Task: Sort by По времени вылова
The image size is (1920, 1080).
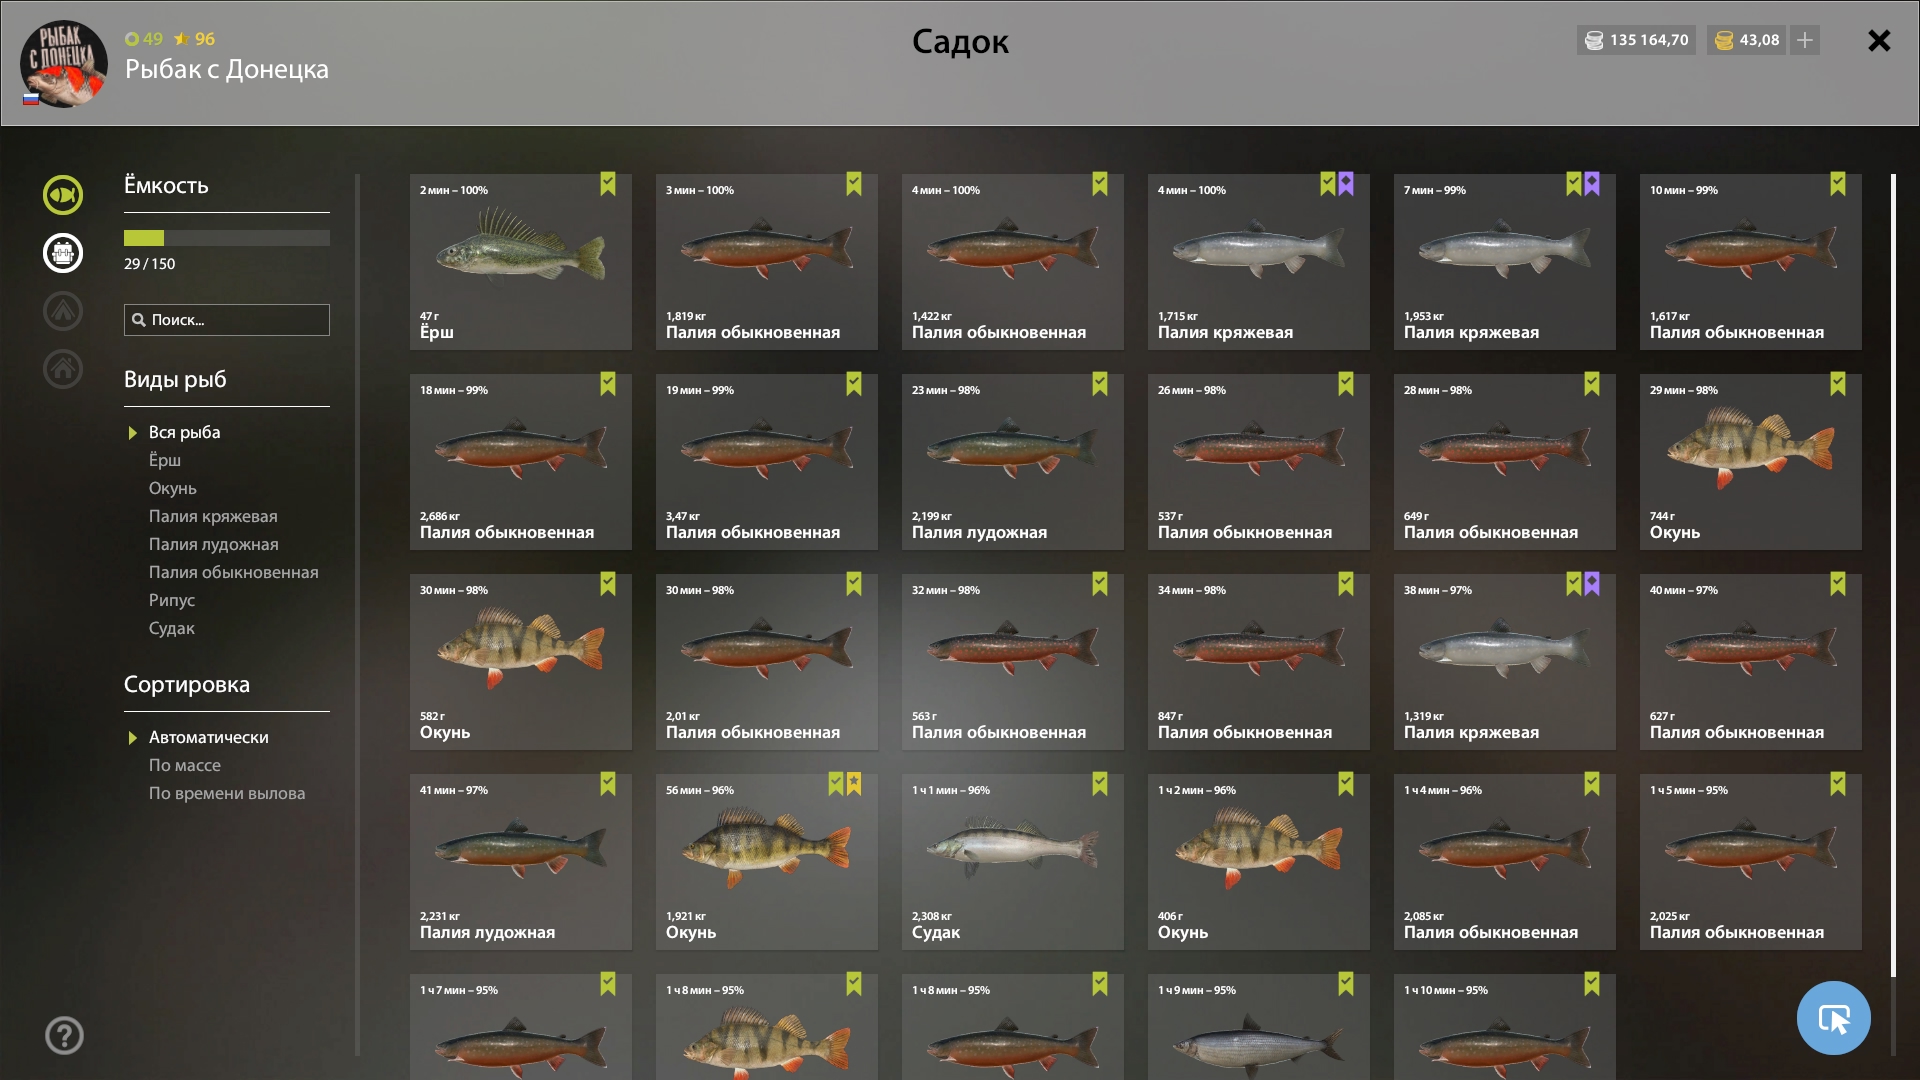Action: click(x=227, y=793)
